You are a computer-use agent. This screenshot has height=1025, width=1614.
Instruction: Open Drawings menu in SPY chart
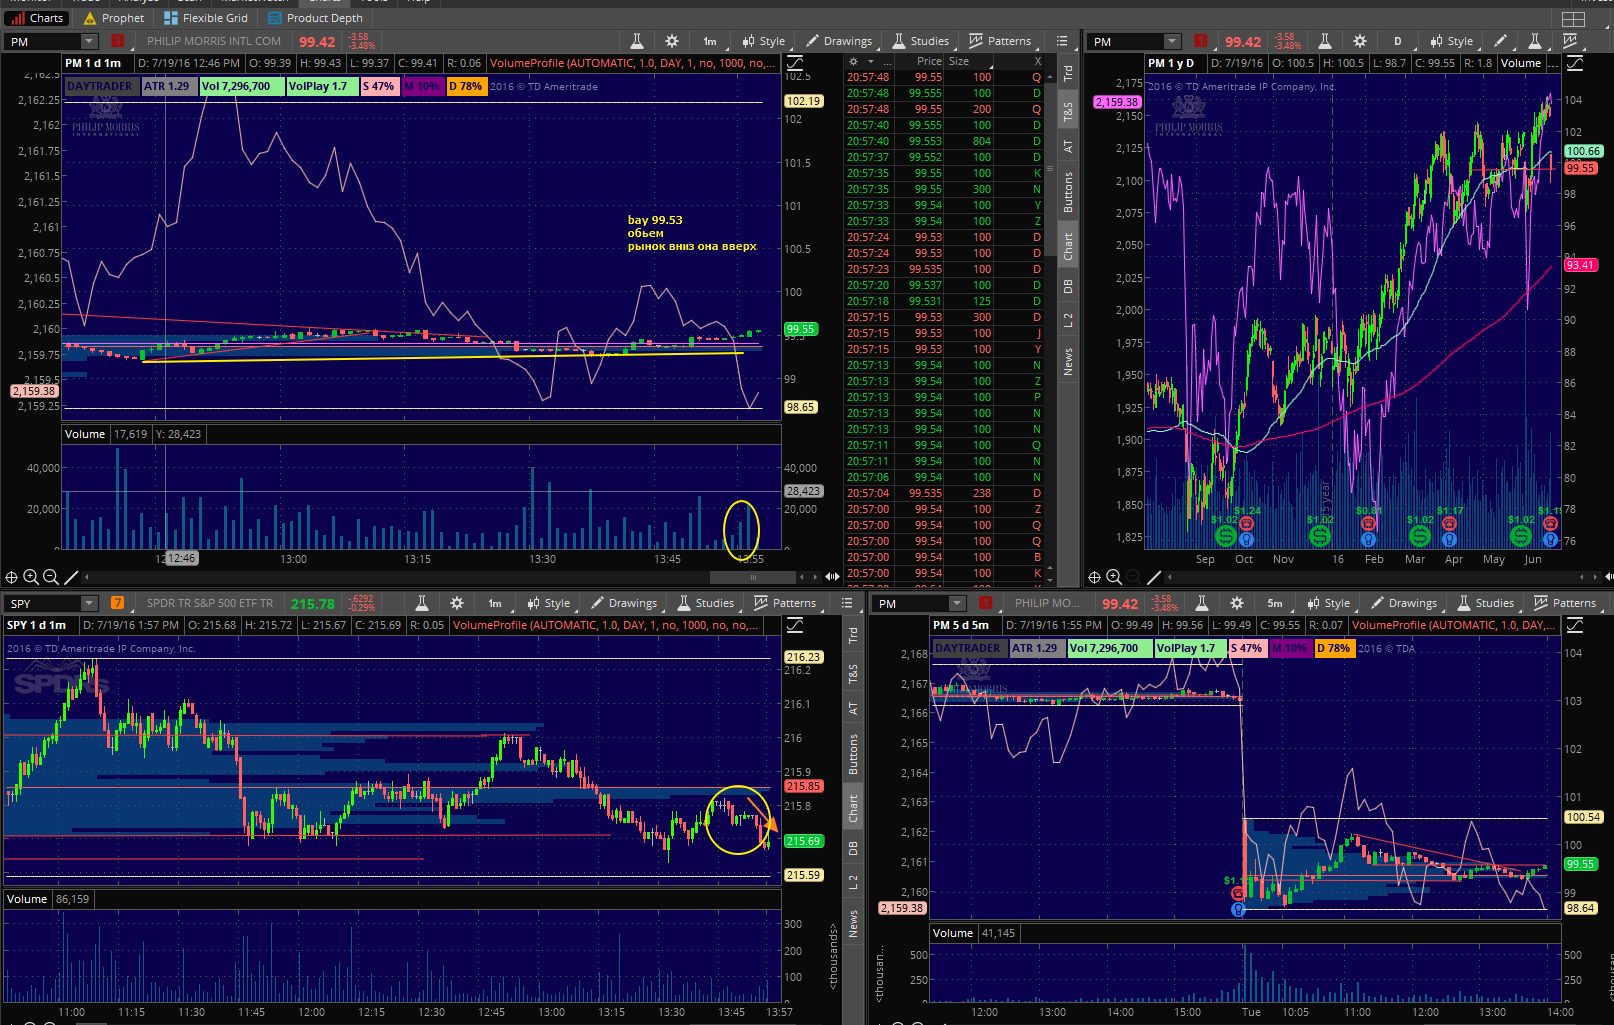pyautogui.click(x=624, y=603)
